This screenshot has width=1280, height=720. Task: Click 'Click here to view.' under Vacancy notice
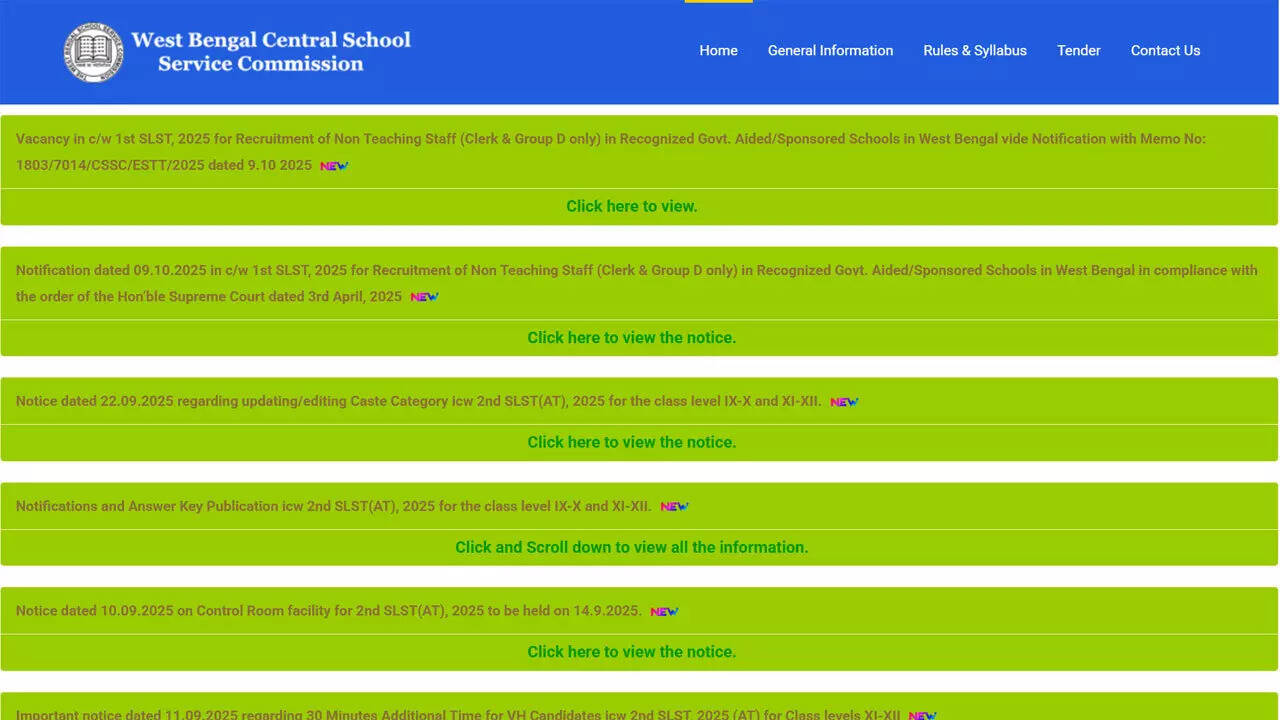click(631, 207)
